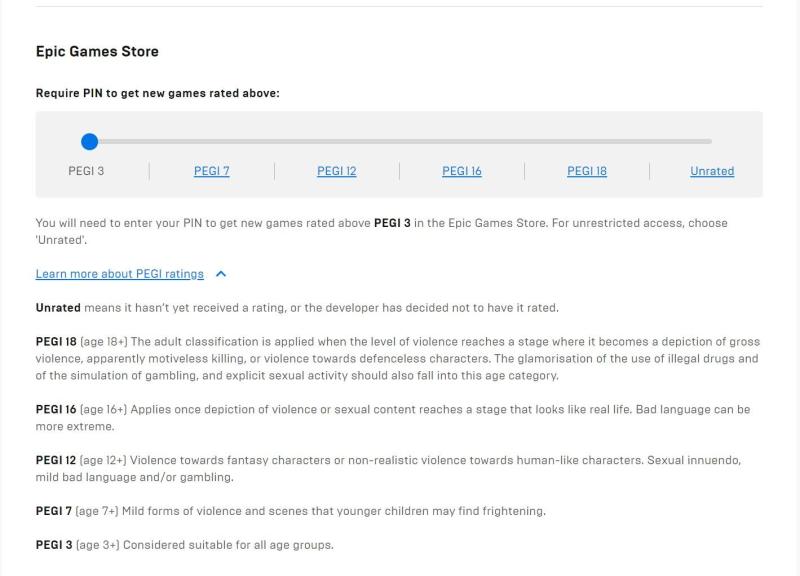The width and height of the screenshot is (800, 576).
Task: Click slider track above the PEGI 16 label
Action: 462,142
